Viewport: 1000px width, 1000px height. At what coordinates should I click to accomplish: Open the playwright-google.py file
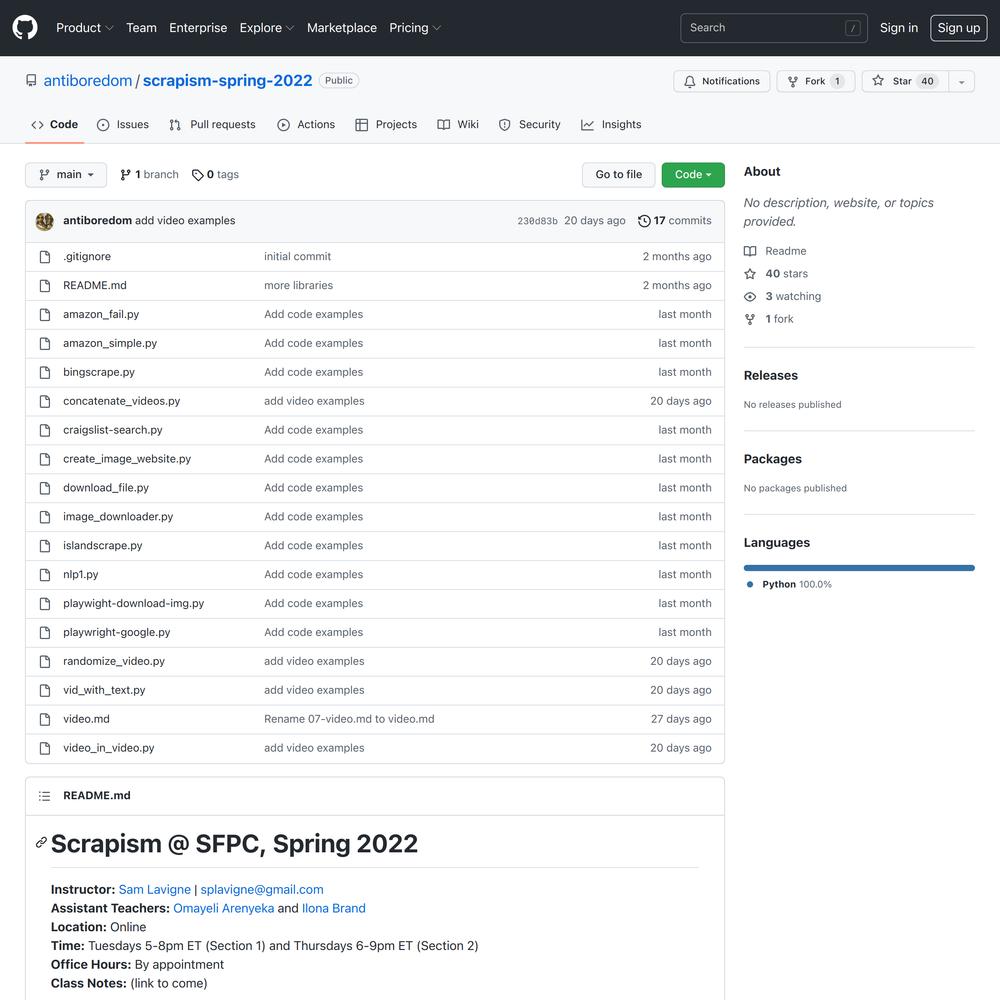[117, 633]
